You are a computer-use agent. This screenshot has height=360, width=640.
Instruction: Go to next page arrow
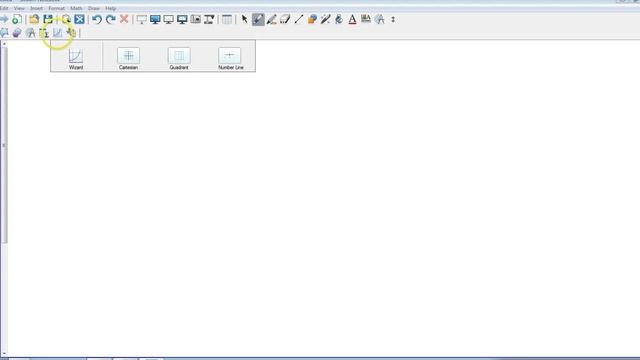[x=4, y=19]
